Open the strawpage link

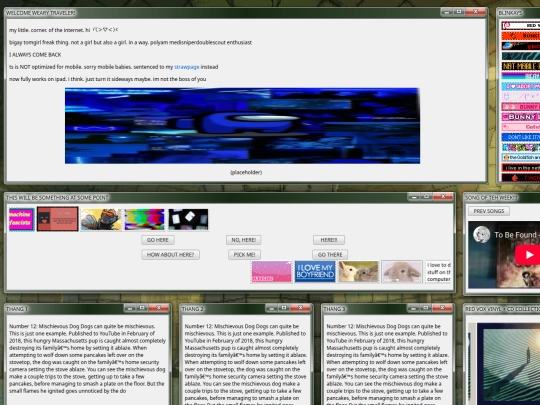click(x=187, y=67)
